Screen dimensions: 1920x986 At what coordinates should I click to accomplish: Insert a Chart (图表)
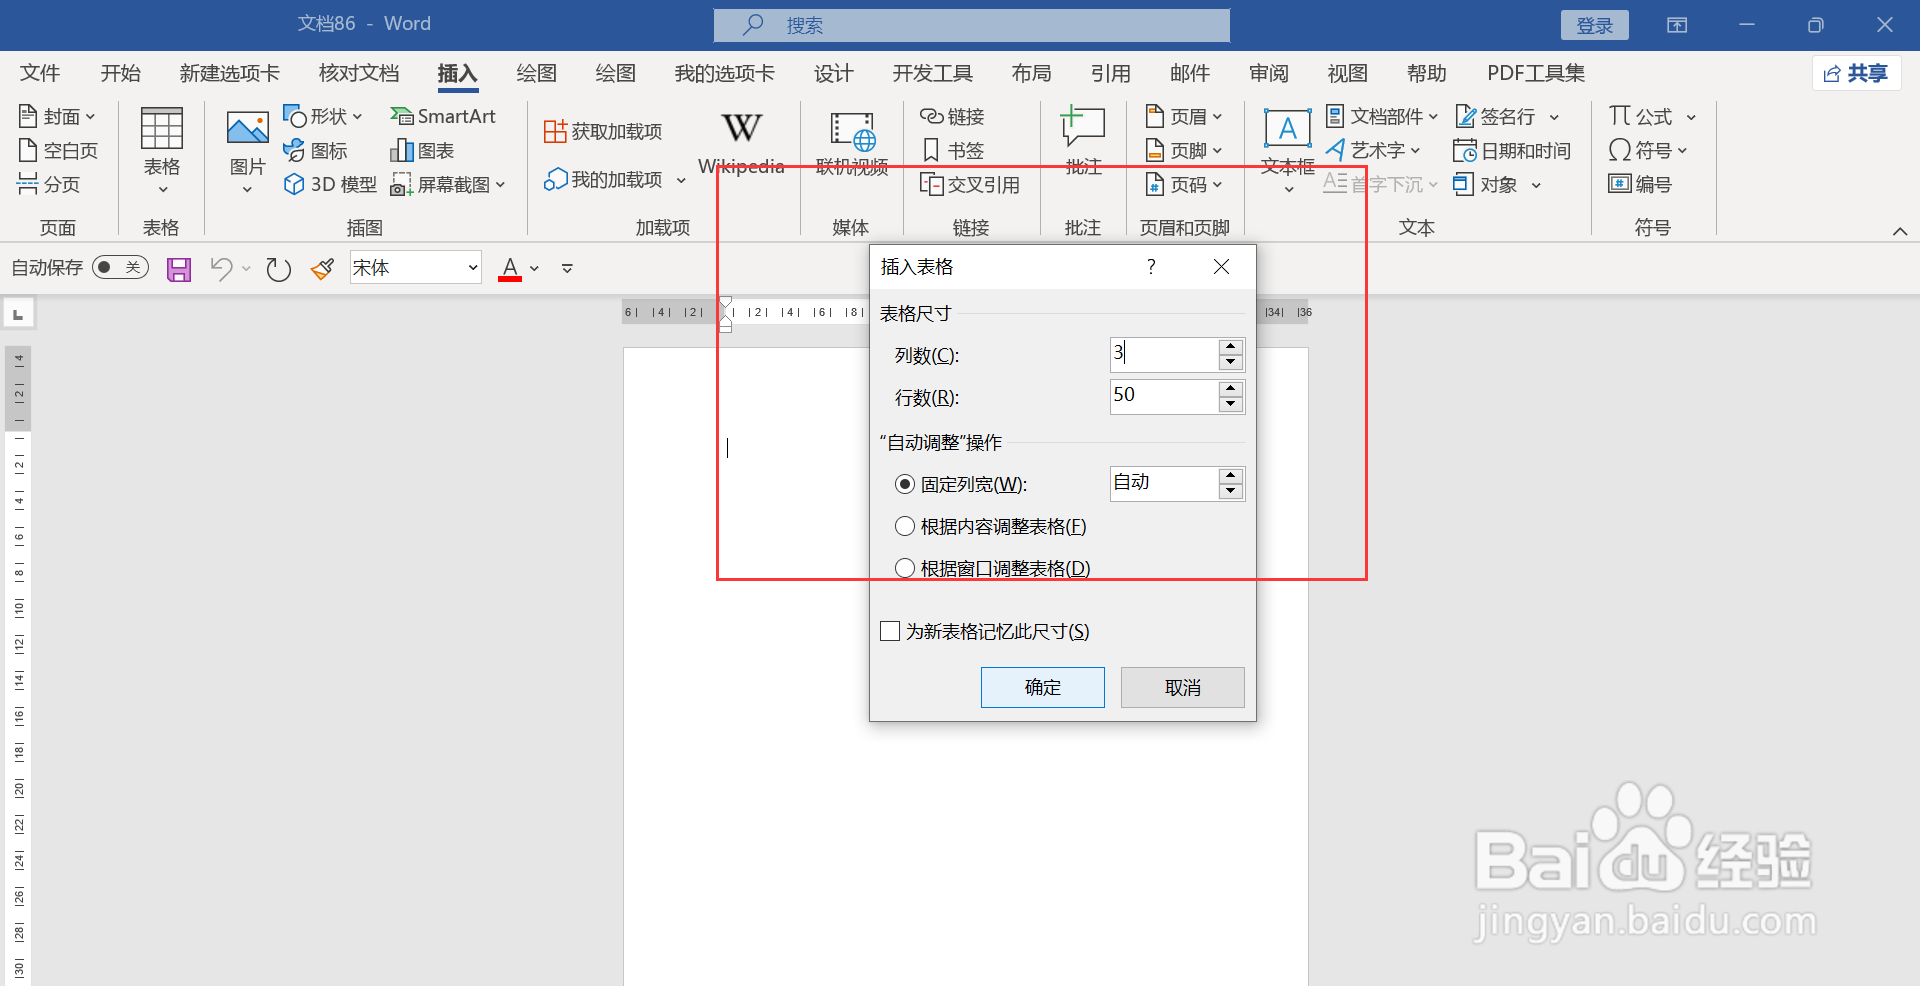point(422,151)
